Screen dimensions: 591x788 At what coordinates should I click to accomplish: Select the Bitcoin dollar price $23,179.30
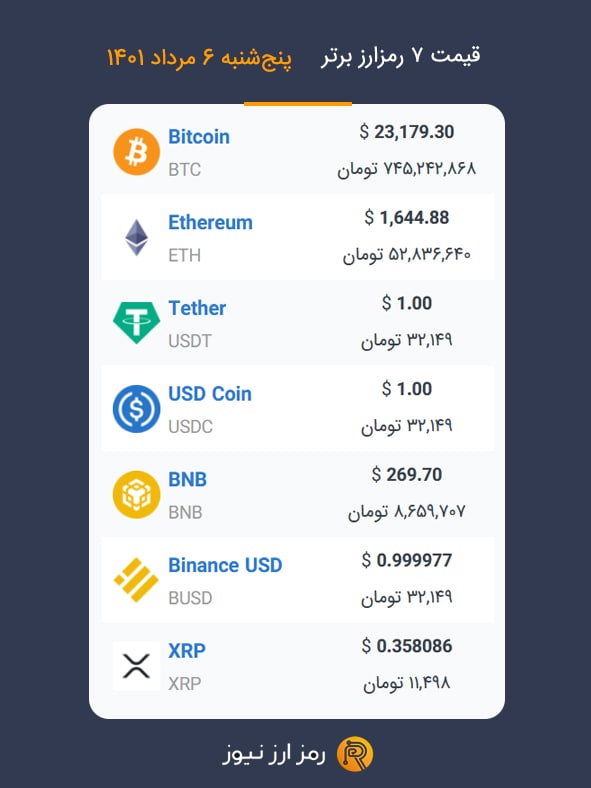coord(407,132)
